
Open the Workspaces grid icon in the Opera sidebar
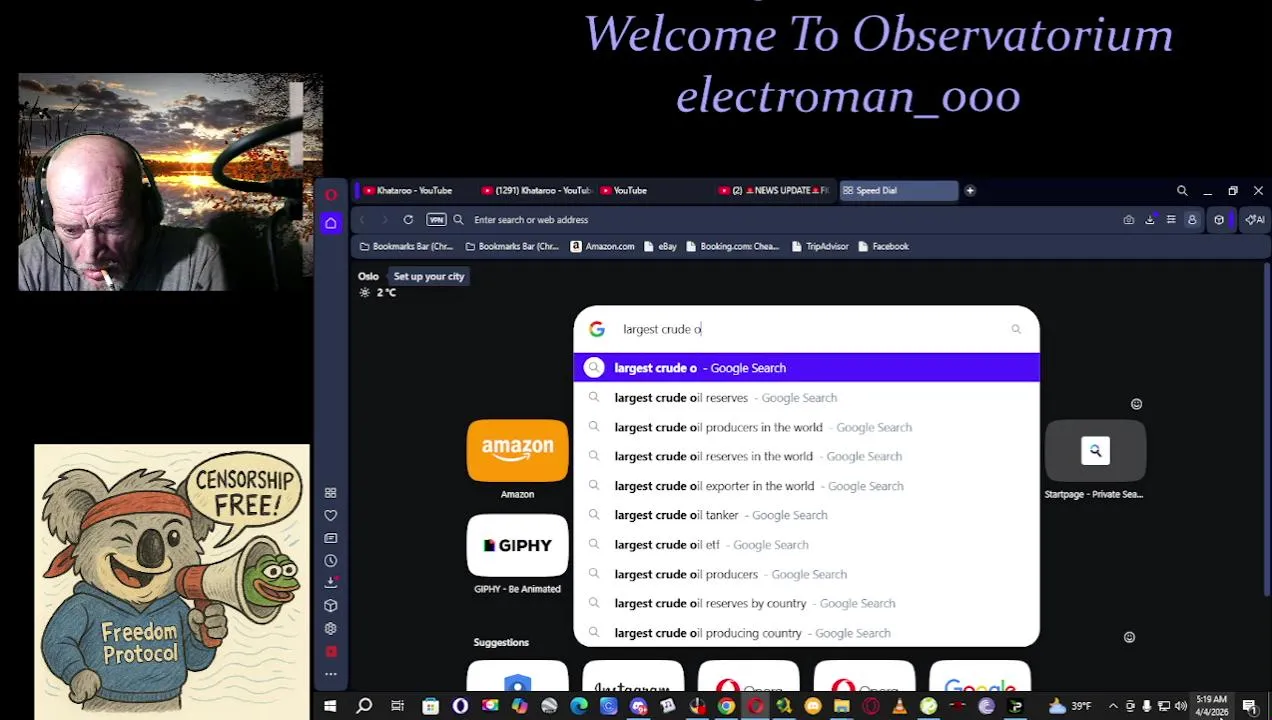(x=331, y=493)
